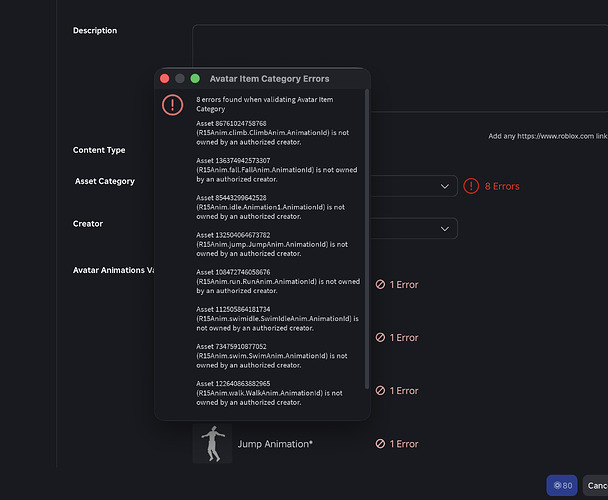This screenshot has height=500, width=608.
Task: Click the Creator label
Action: 88,224
